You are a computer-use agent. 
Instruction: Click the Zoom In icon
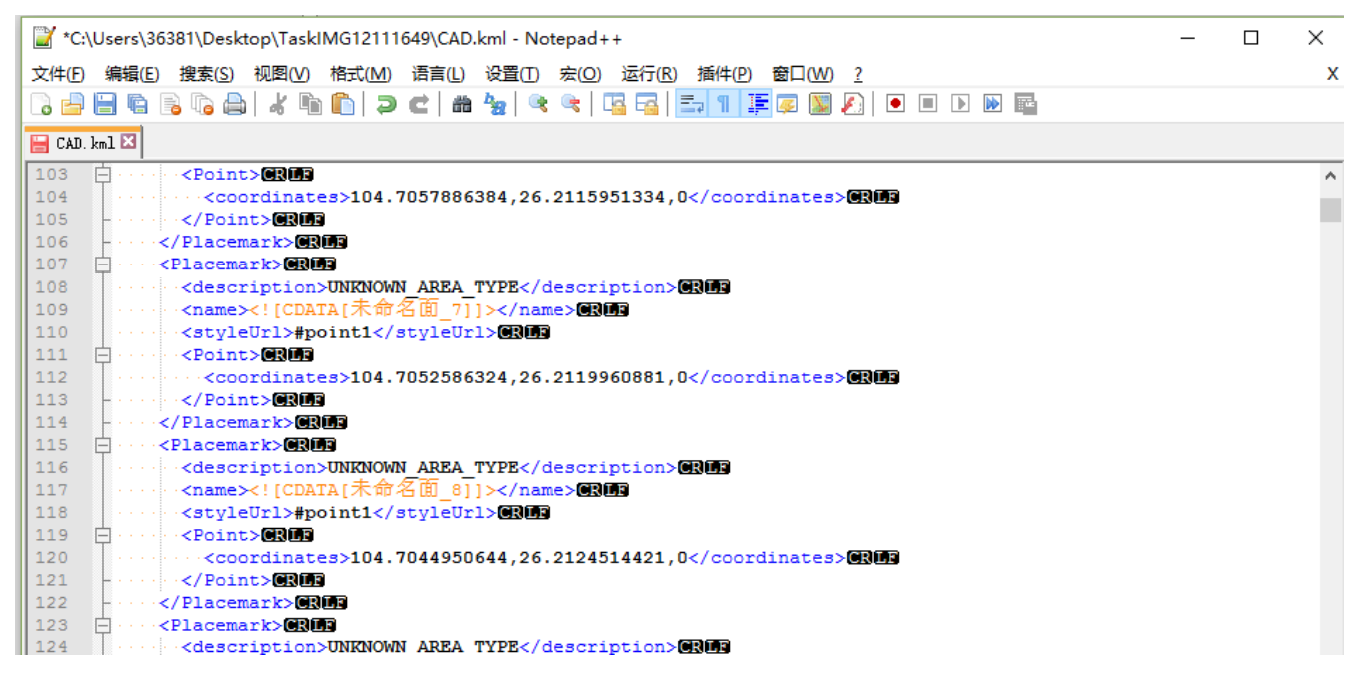tap(538, 104)
